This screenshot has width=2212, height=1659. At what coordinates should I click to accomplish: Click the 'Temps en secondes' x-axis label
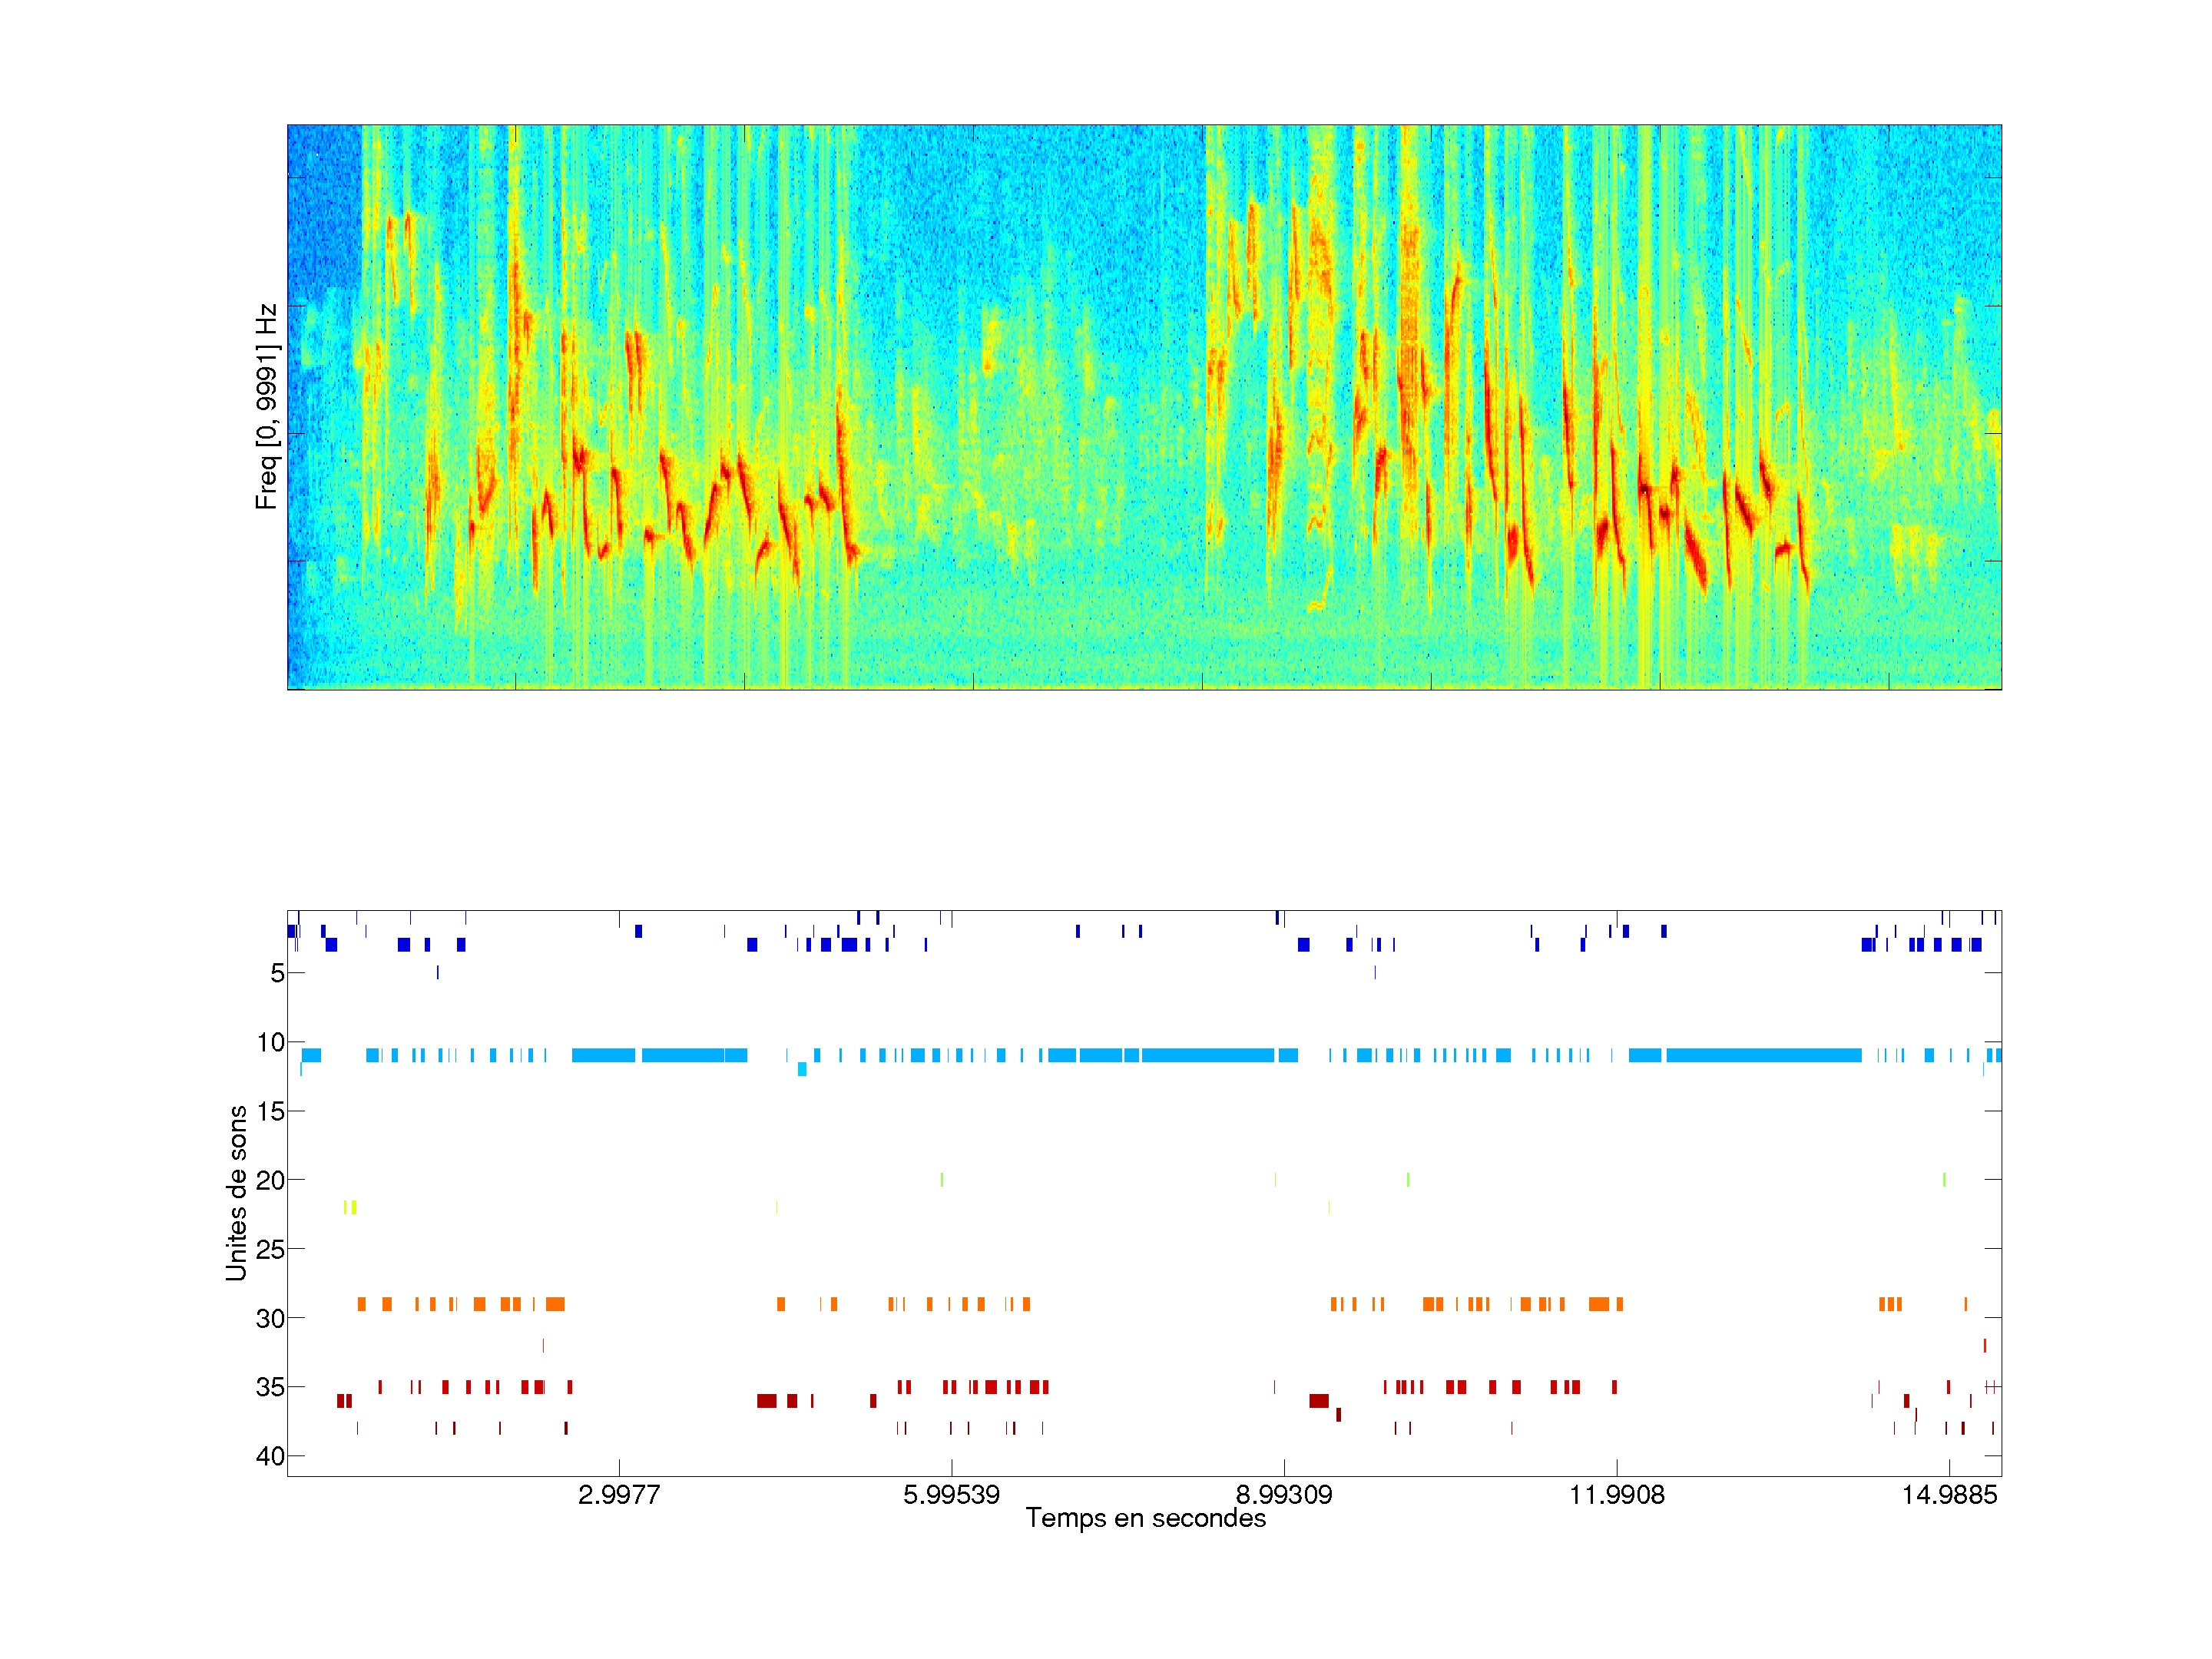pos(1145,1518)
